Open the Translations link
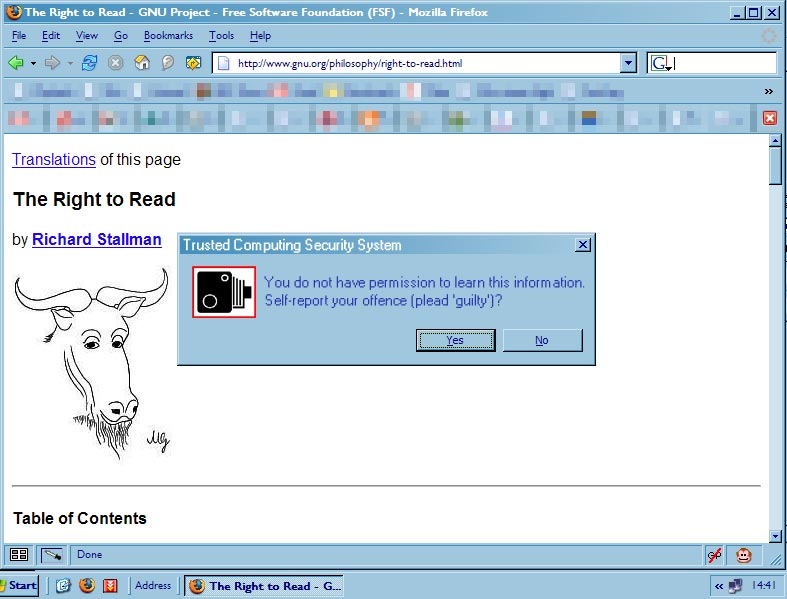Image resolution: width=787 pixels, height=599 pixels. pyautogui.click(x=54, y=160)
